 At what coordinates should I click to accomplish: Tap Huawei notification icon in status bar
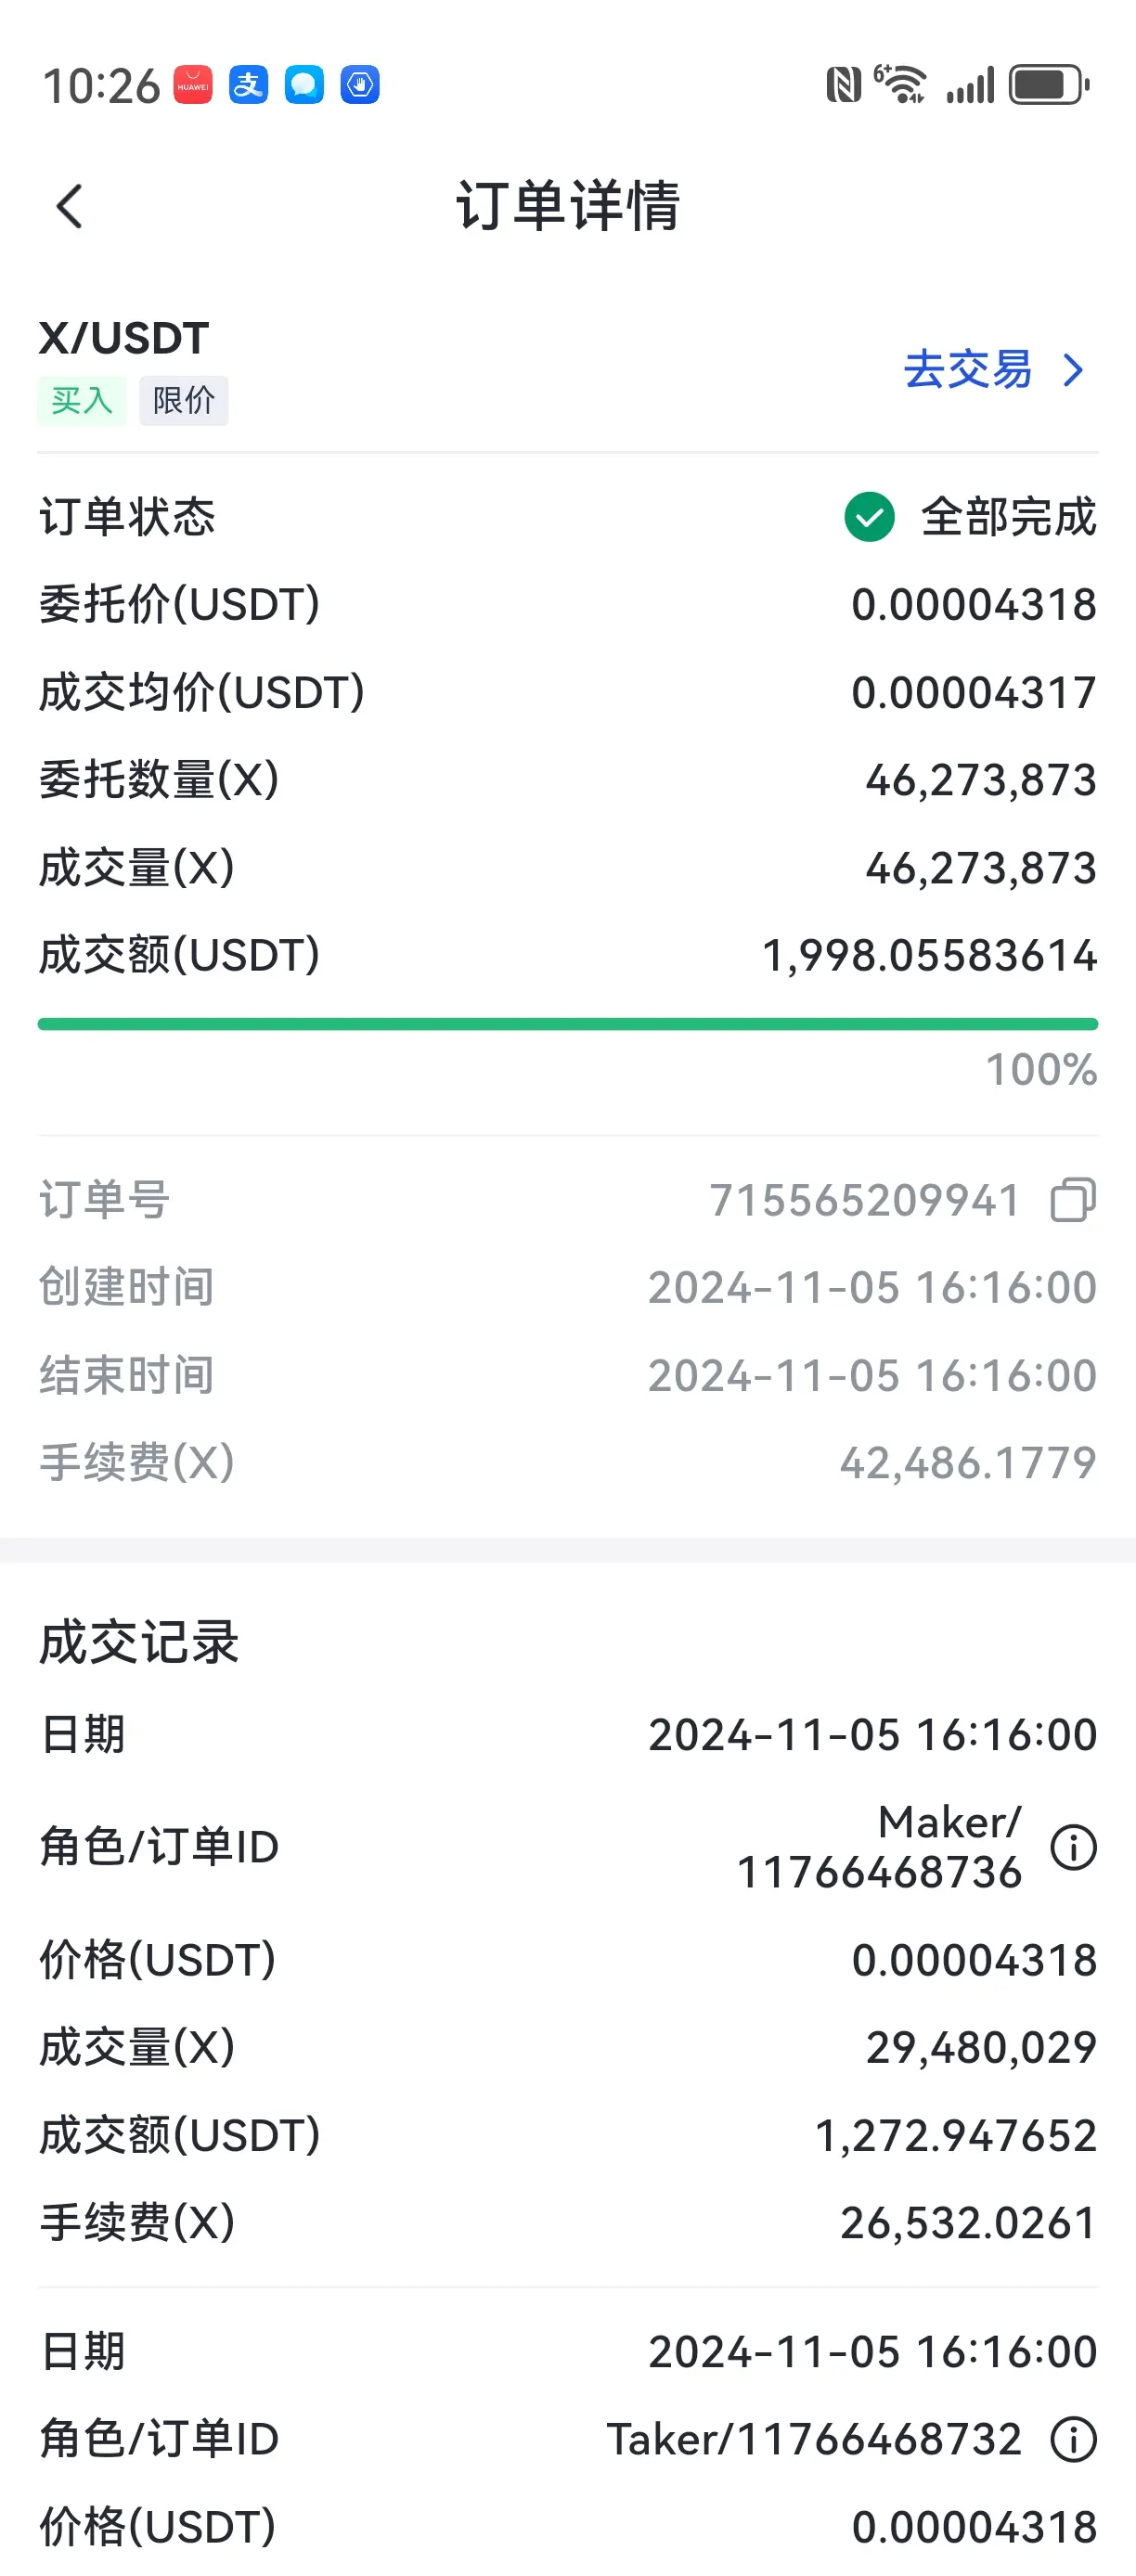pyautogui.click(x=193, y=85)
